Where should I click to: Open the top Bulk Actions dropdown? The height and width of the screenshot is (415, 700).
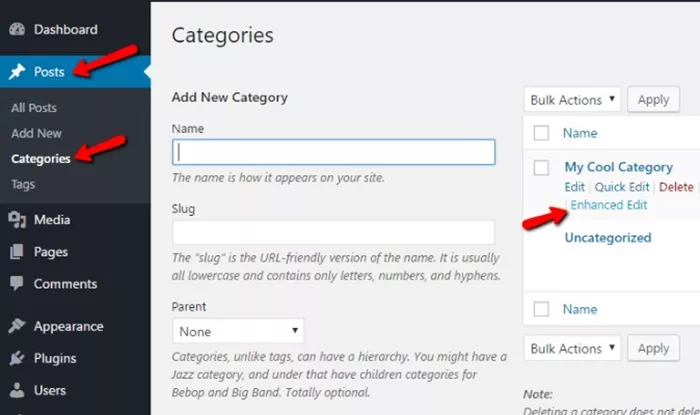coord(572,100)
